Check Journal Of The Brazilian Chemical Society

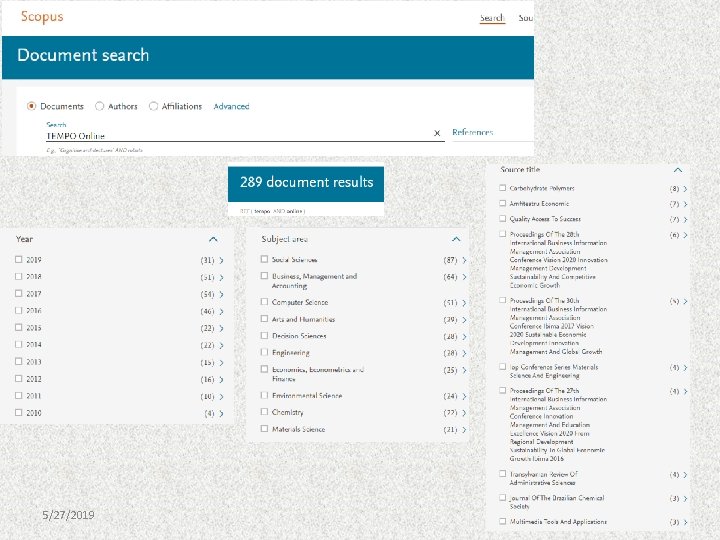click(x=502, y=497)
